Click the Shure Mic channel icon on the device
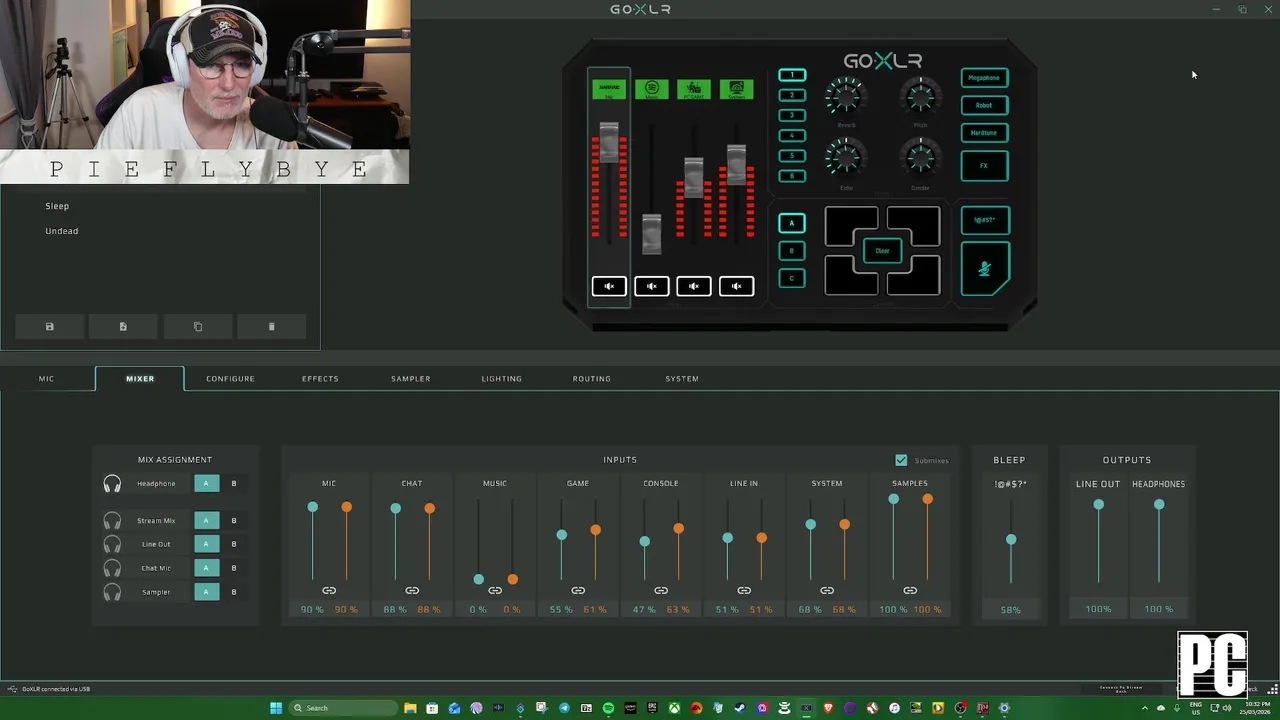The height and width of the screenshot is (720, 1280). [609, 89]
